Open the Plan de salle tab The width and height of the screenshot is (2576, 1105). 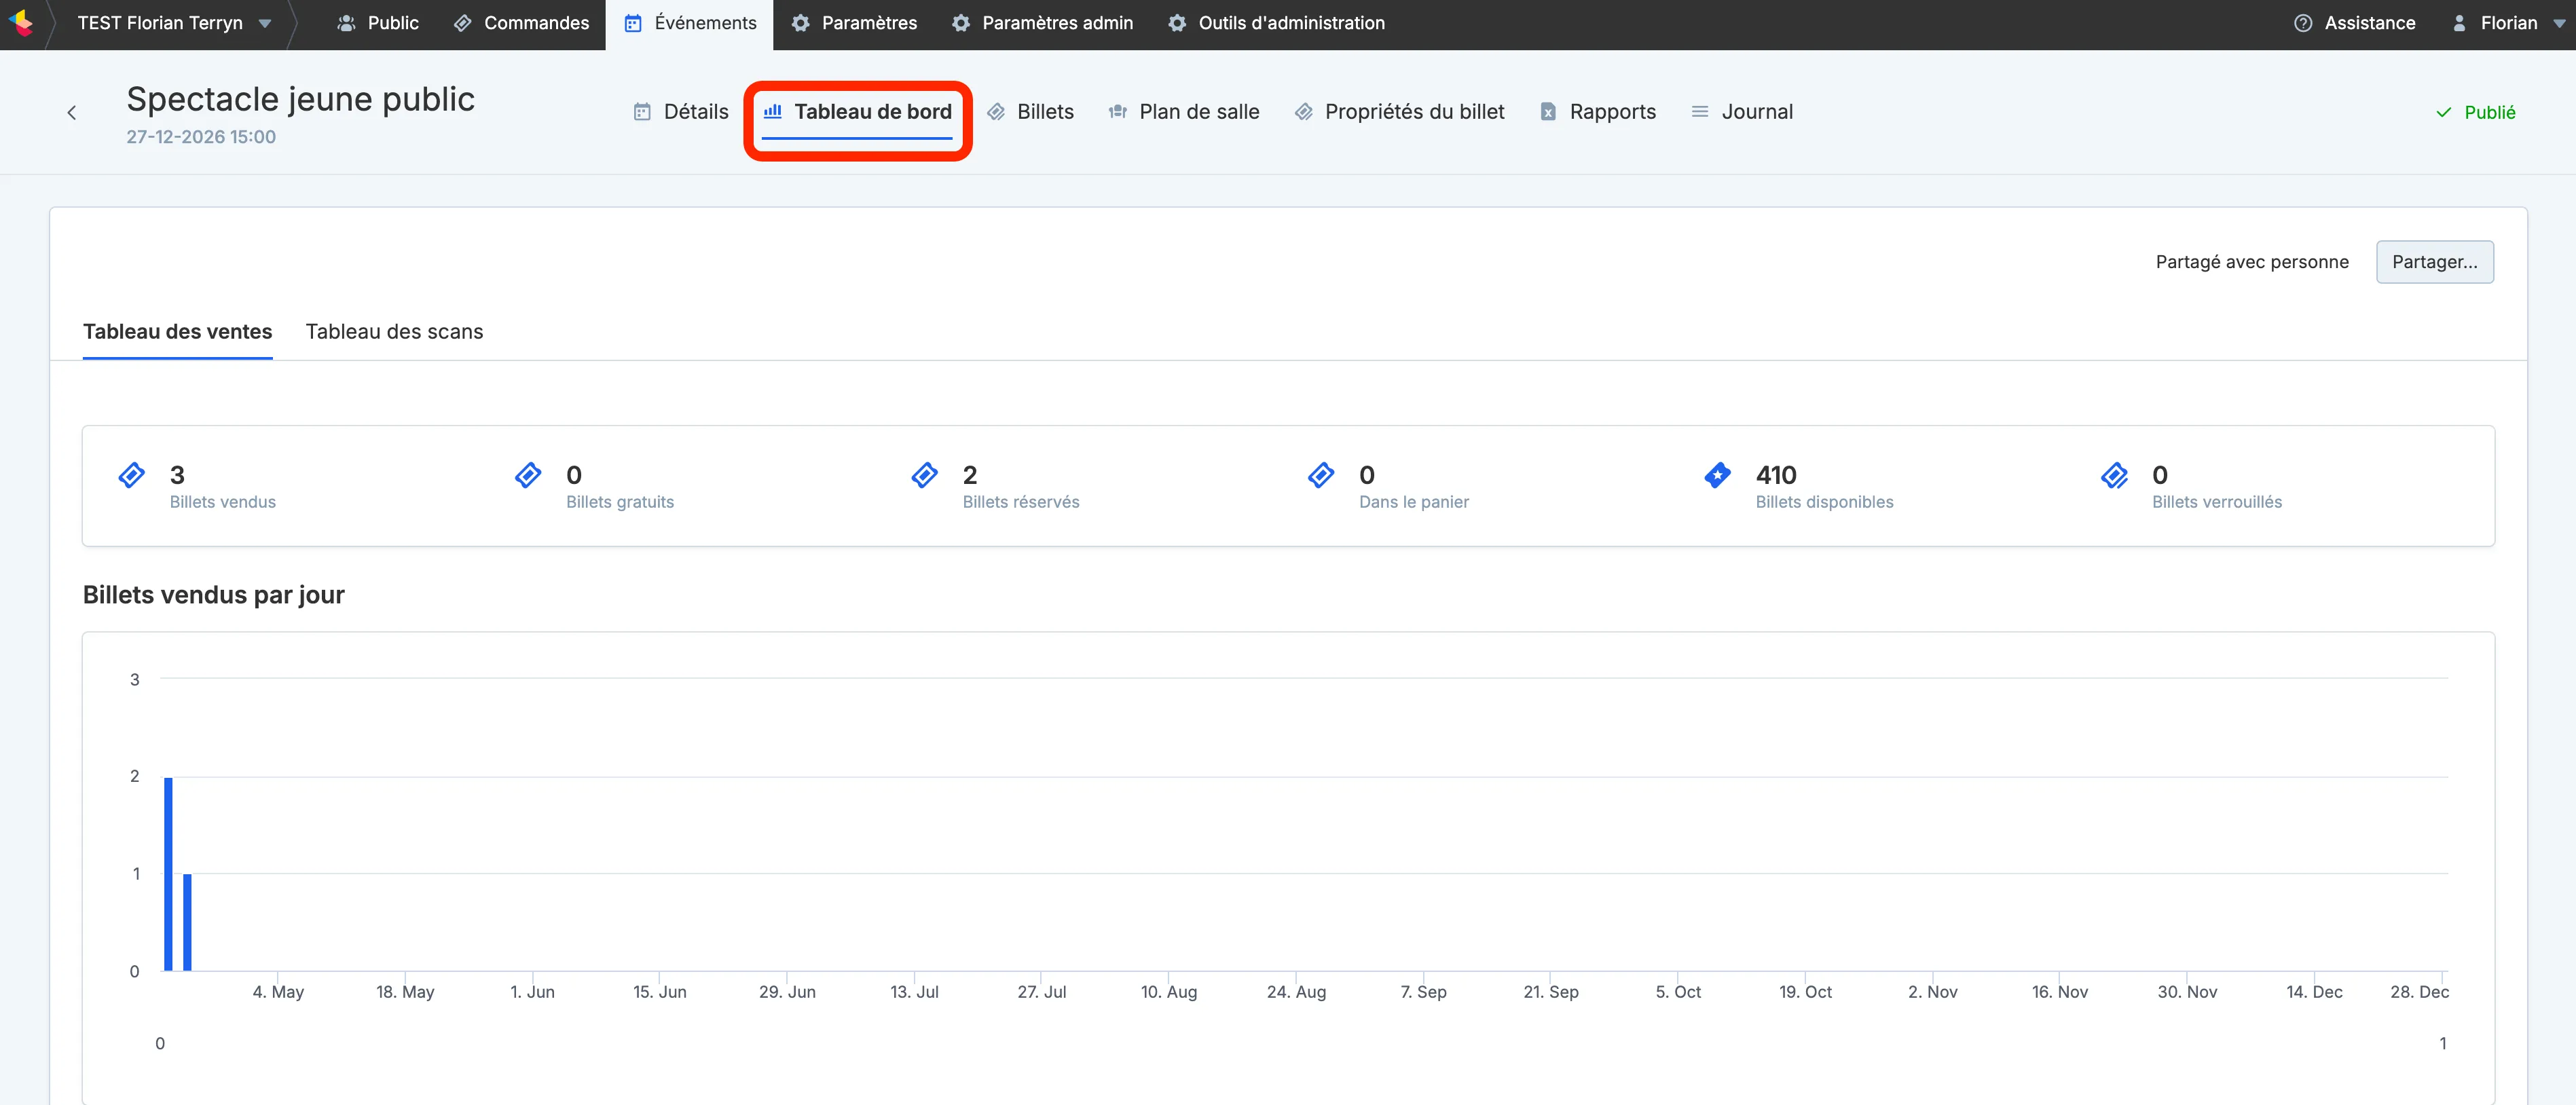(1184, 112)
